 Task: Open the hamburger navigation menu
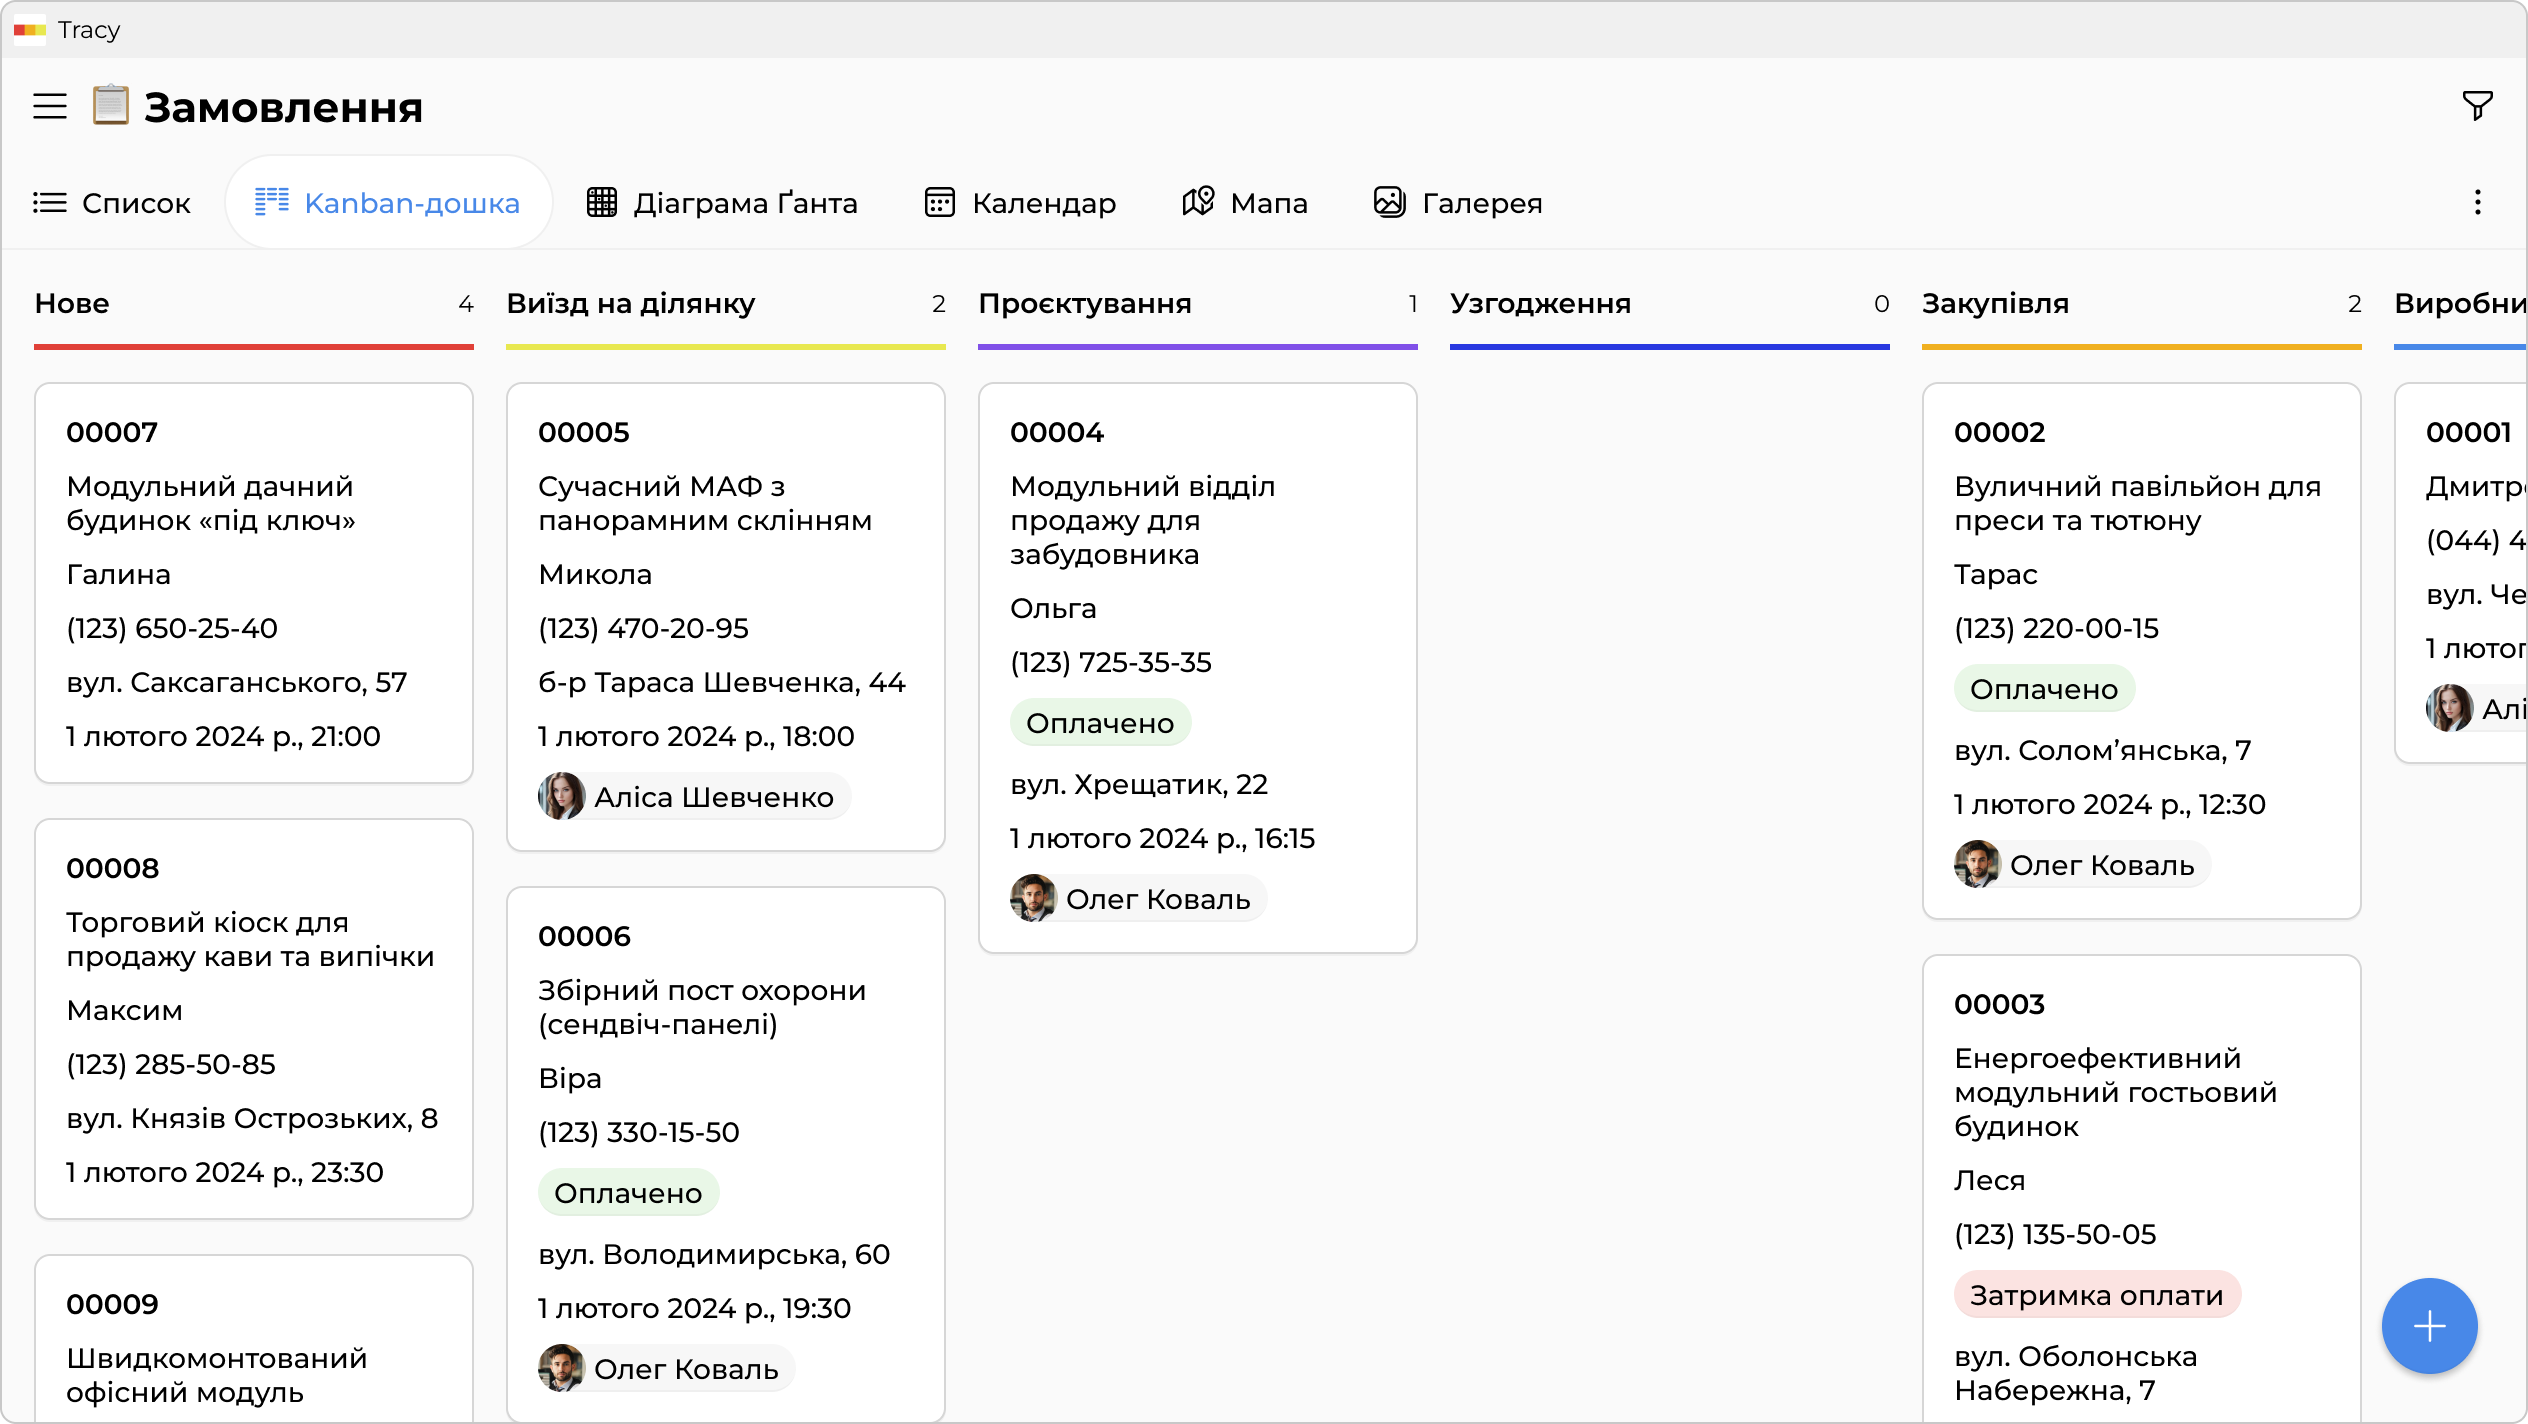[50, 106]
